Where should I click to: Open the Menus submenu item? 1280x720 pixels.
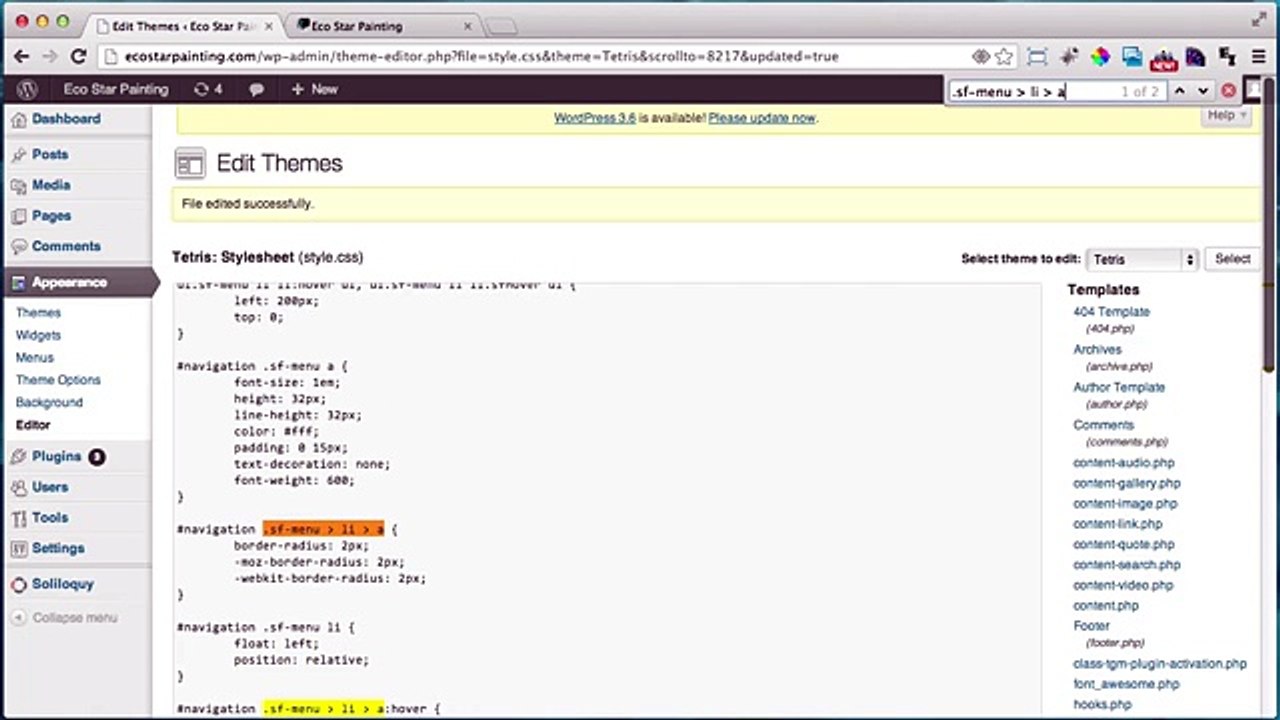[x=35, y=358]
